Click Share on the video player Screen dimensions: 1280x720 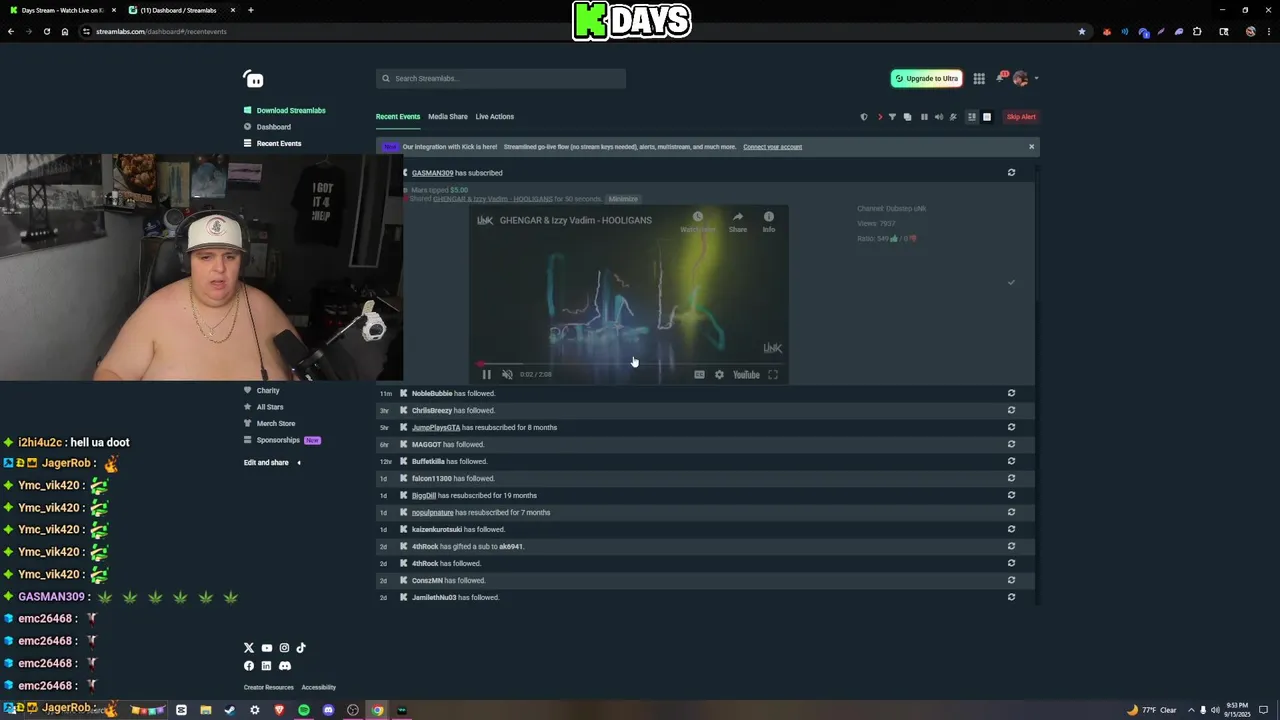pos(737,221)
